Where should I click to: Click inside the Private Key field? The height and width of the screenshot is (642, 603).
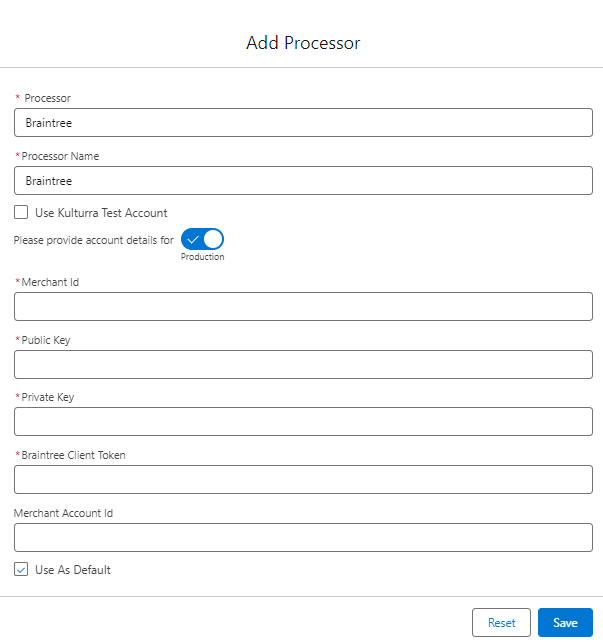[x=303, y=422]
